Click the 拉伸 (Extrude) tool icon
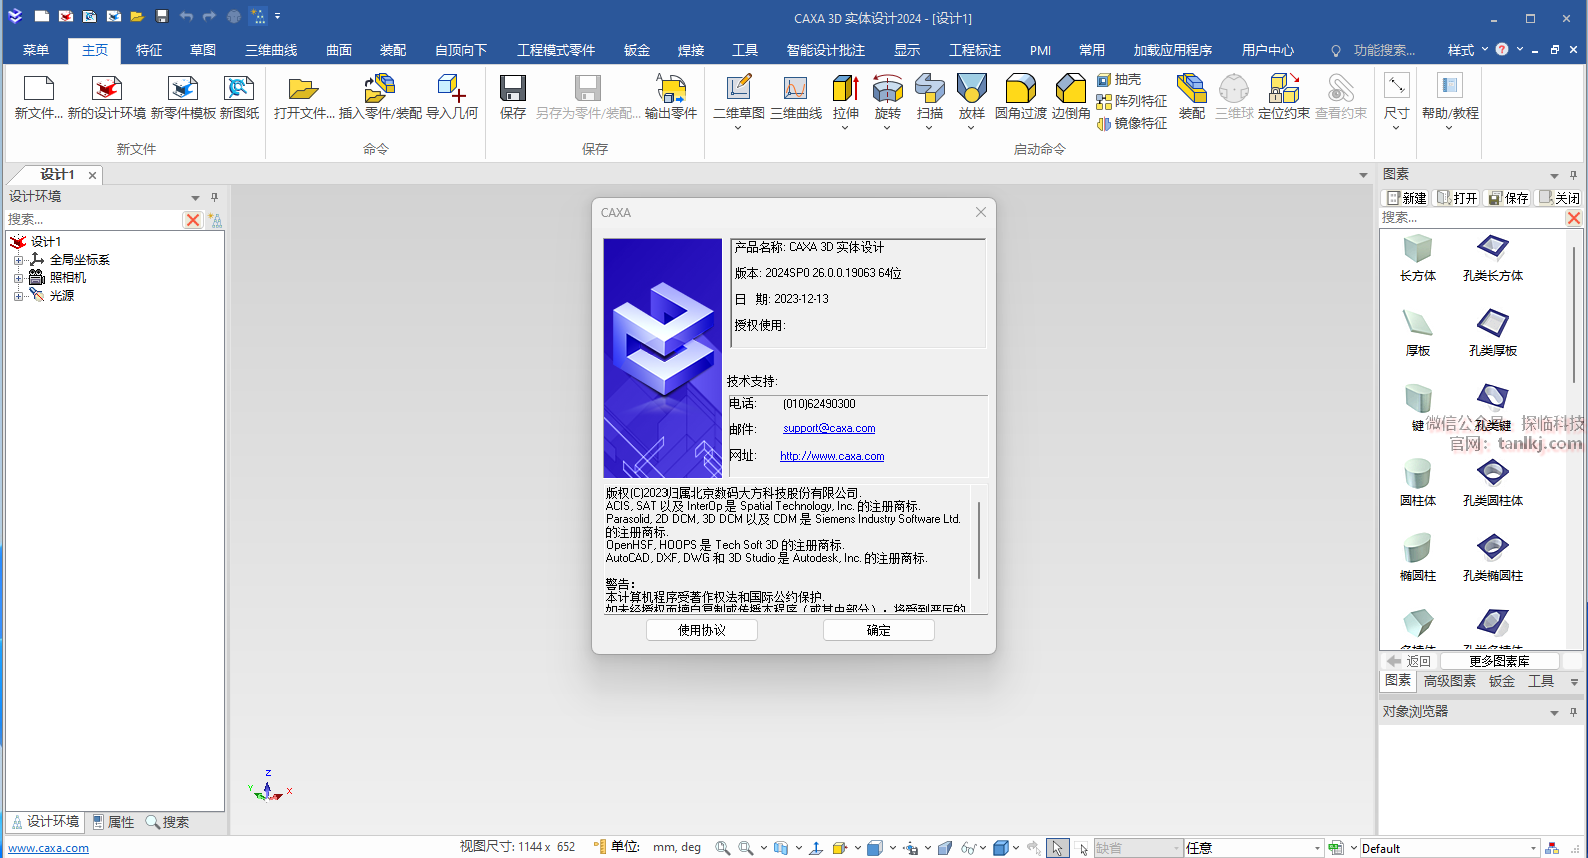Image resolution: width=1588 pixels, height=858 pixels. click(845, 90)
